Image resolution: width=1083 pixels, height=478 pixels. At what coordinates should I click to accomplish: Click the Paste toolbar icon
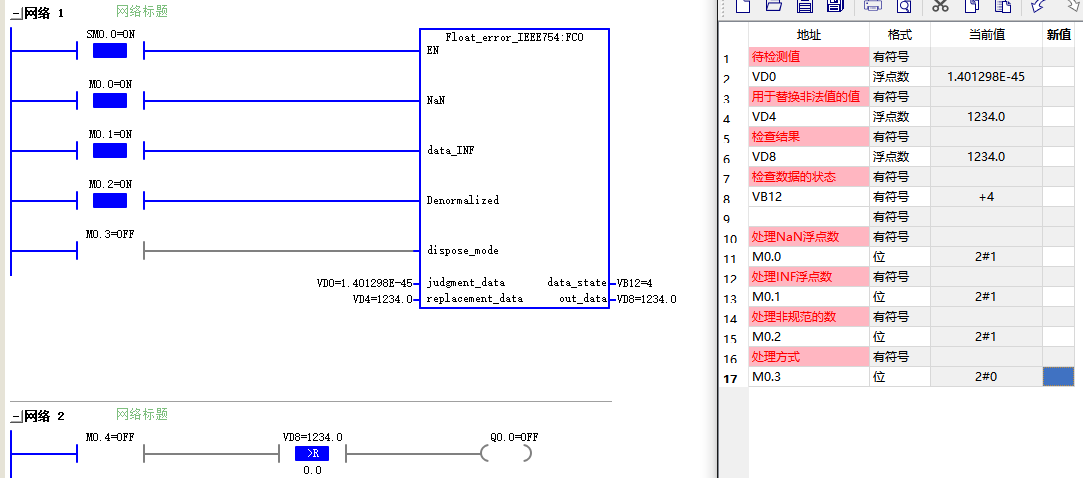click(1002, 6)
